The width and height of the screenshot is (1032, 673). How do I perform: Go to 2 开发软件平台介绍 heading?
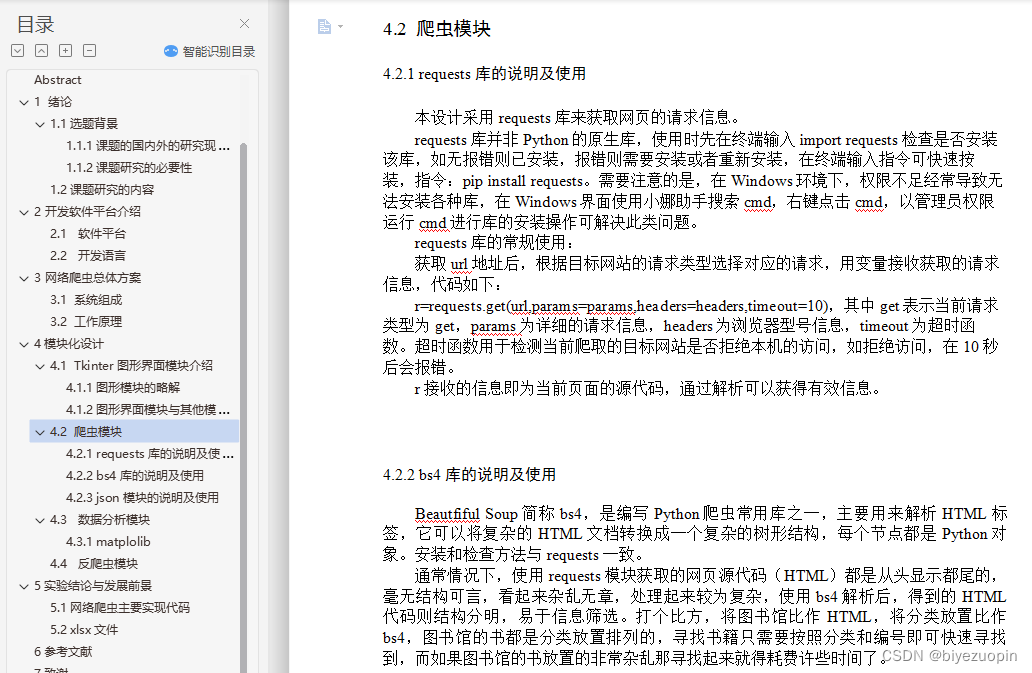(88, 211)
